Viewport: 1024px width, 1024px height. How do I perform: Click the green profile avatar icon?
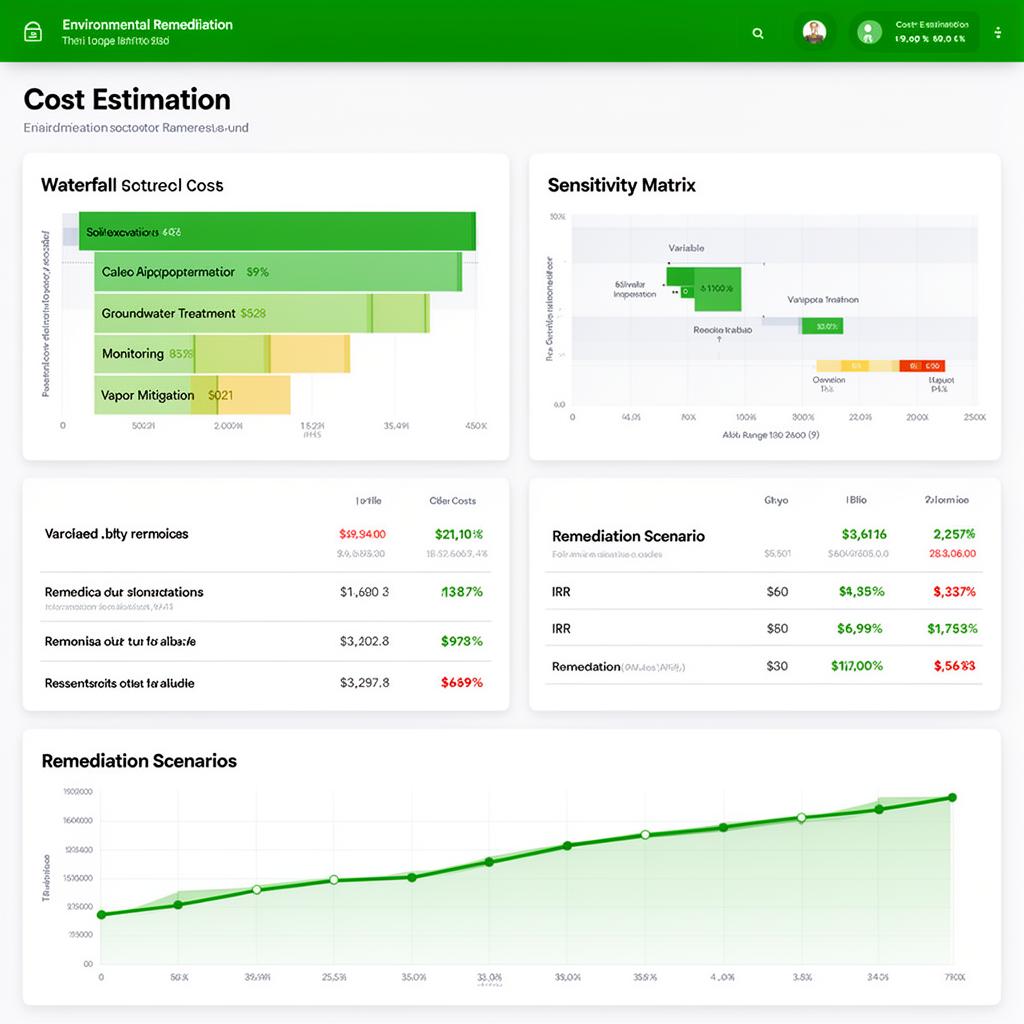(x=869, y=32)
